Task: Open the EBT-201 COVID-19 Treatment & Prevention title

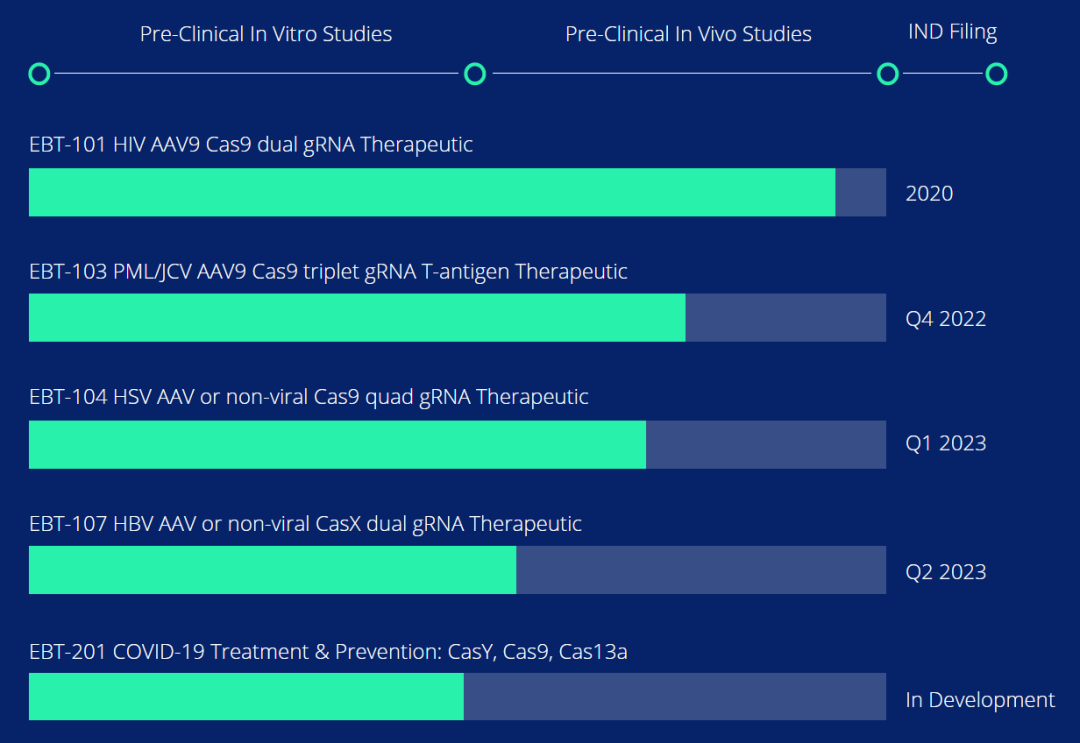Action: (328, 652)
